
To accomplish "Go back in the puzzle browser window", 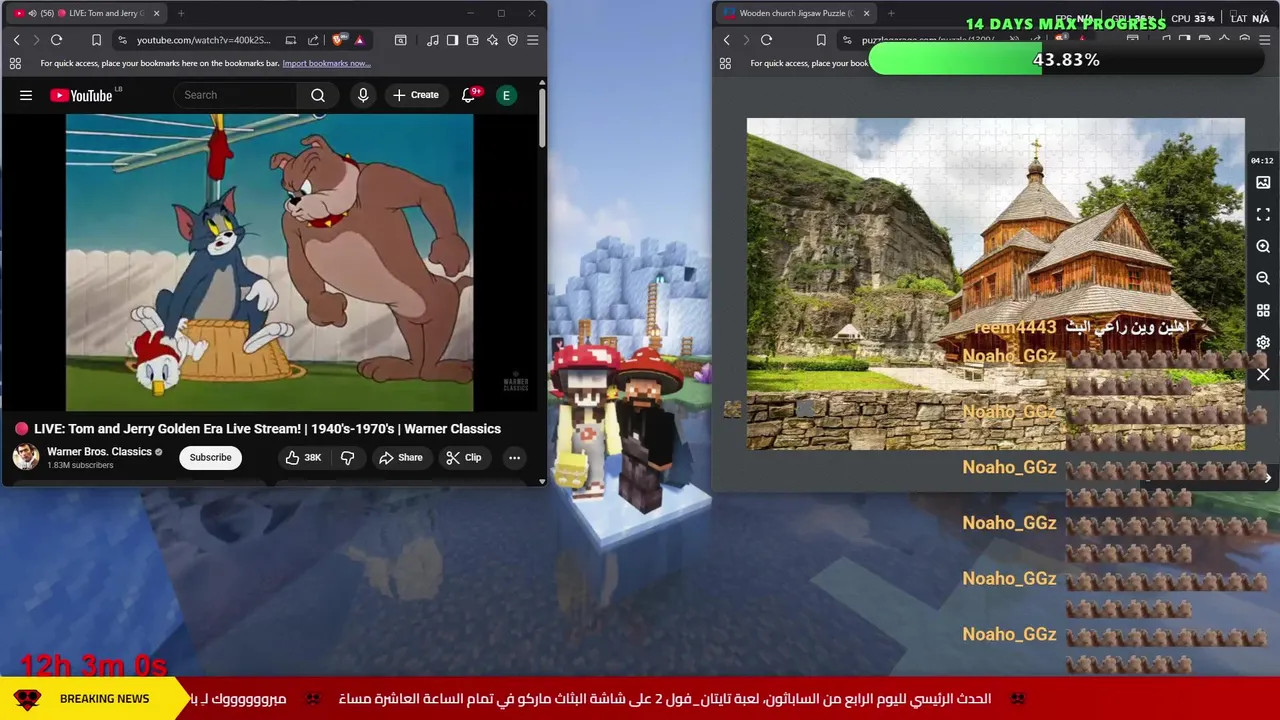I will click(726, 40).
